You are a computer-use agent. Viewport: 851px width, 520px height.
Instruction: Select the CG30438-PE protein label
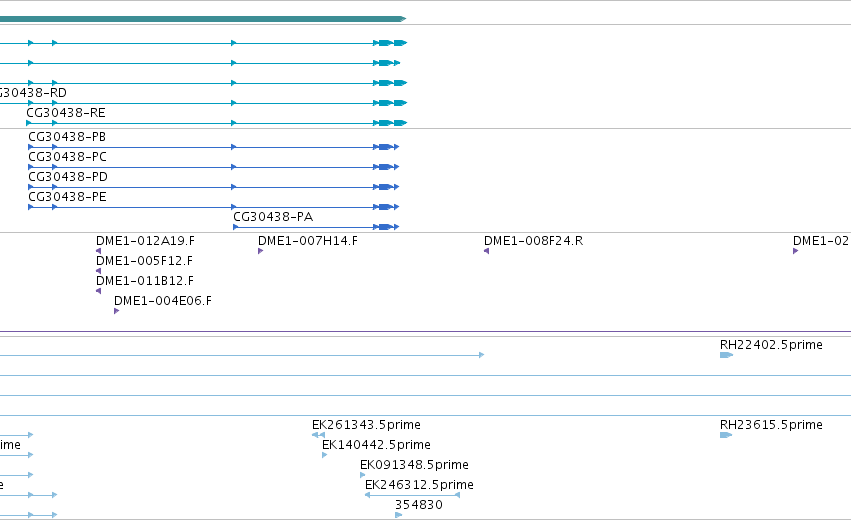tap(67, 197)
